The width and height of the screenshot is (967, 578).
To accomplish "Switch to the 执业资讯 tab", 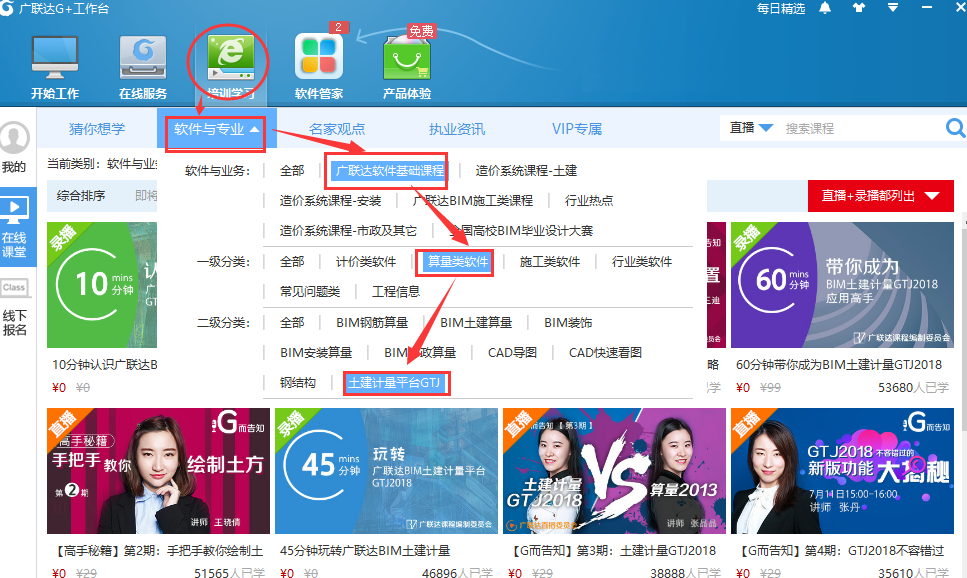I will [457, 129].
